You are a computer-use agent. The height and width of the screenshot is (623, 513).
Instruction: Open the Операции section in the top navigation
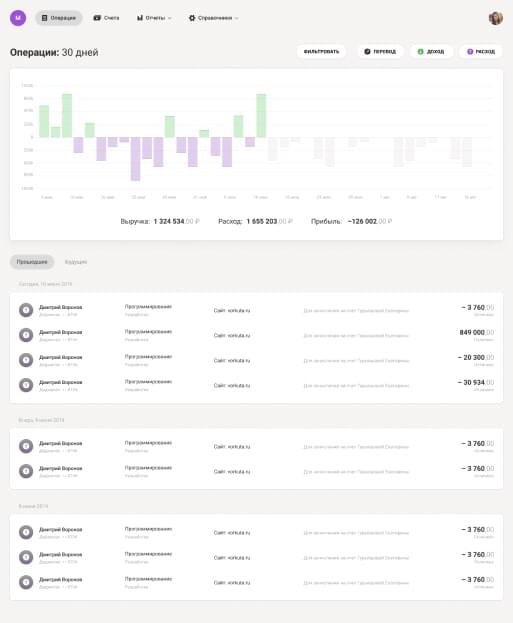(x=58, y=18)
